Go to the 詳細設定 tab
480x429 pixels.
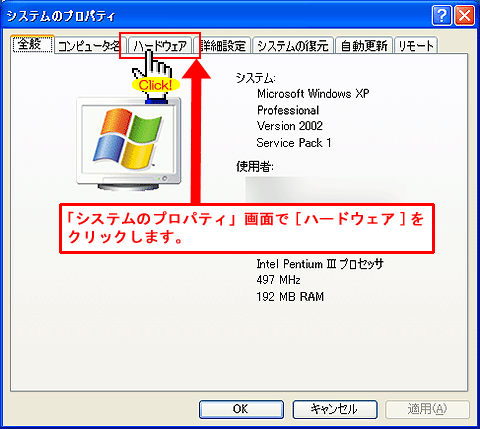coord(223,46)
